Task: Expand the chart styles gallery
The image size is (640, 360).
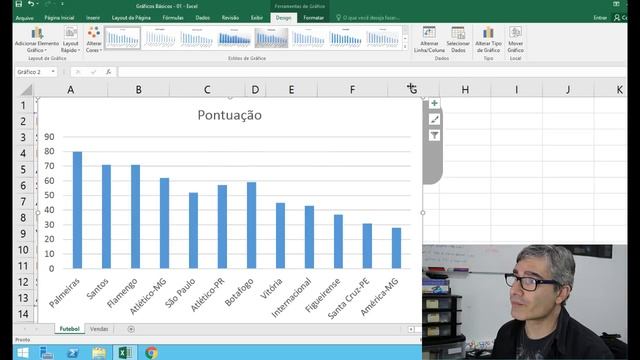Action: pyautogui.click(x=405, y=47)
